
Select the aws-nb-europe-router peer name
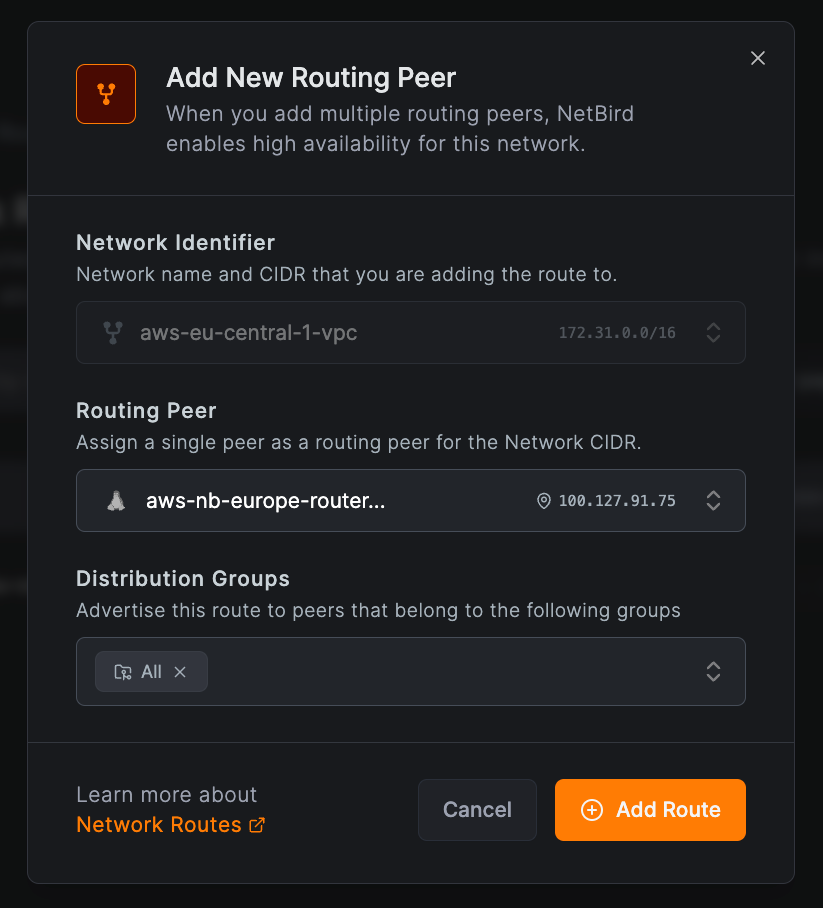click(x=265, y=500)
